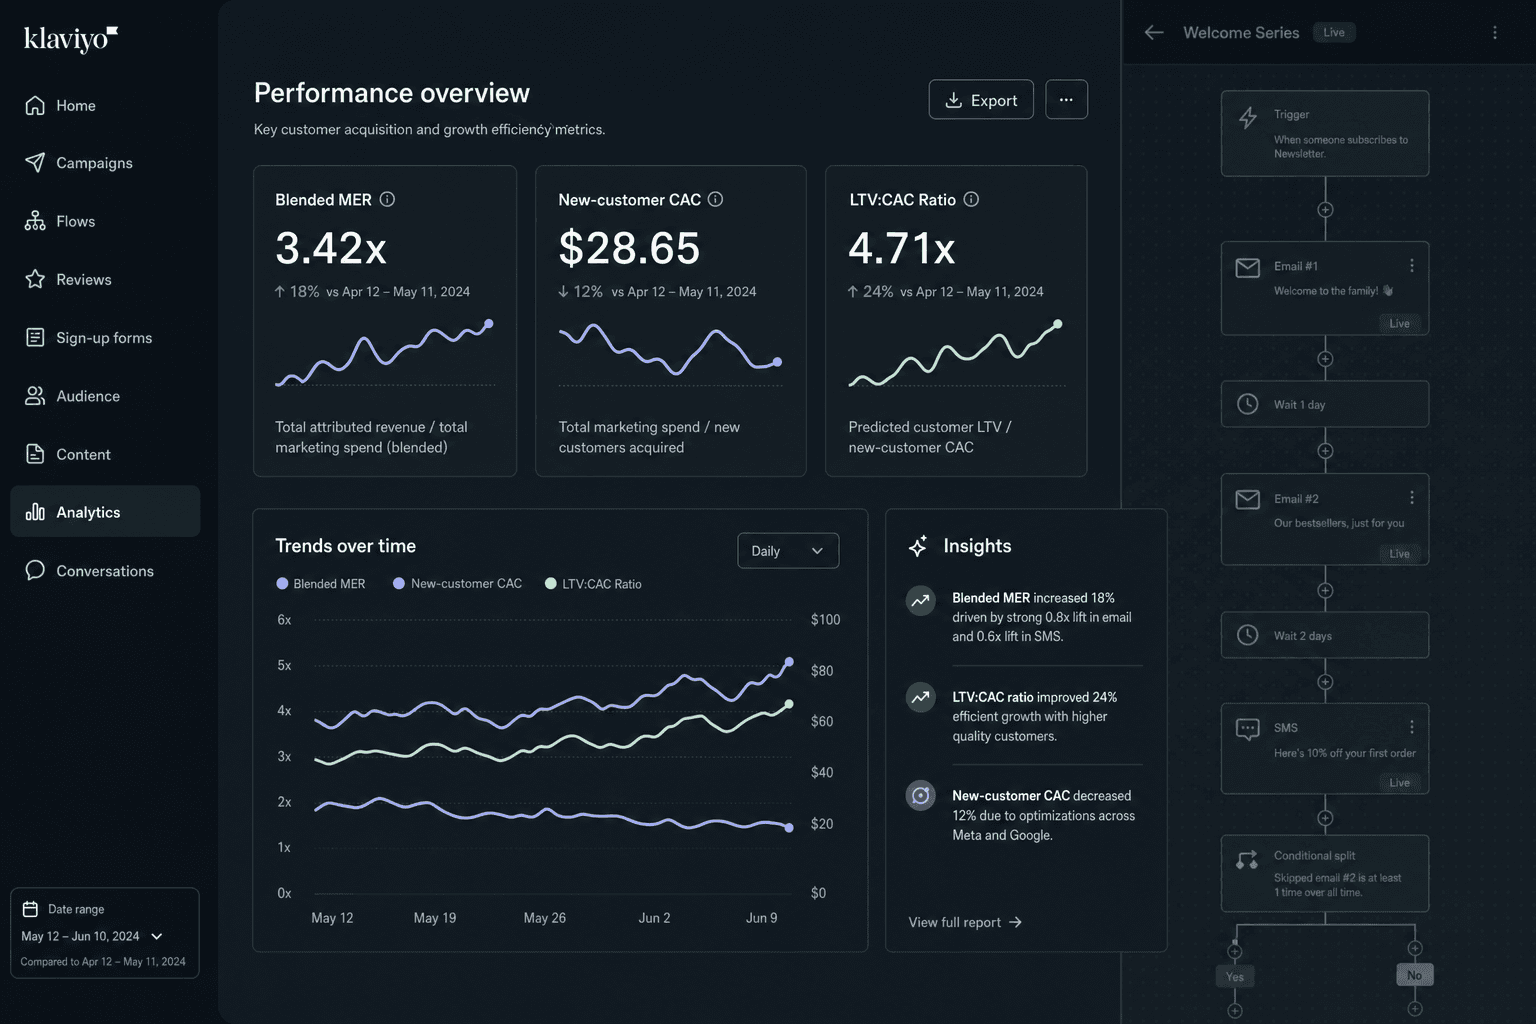Click the Klaviyo logo
The width and height of the screenshot is (1536, 1024).
[x=71, y=39]
